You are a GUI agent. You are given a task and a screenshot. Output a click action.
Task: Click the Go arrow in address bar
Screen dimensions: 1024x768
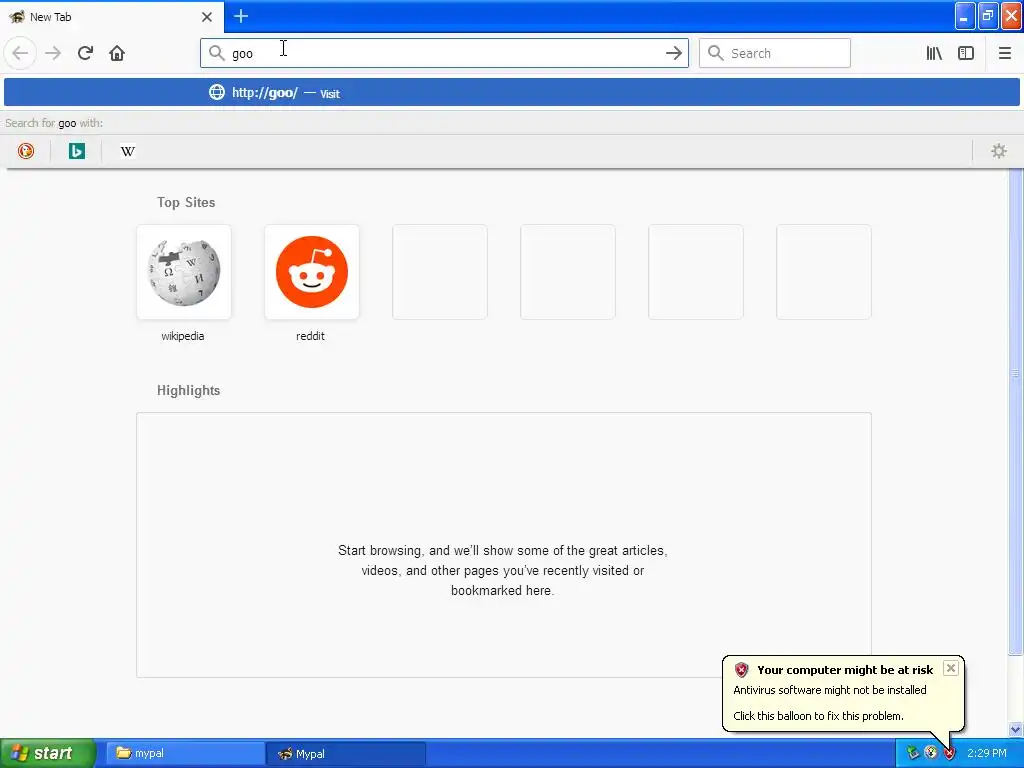(673, 53)
